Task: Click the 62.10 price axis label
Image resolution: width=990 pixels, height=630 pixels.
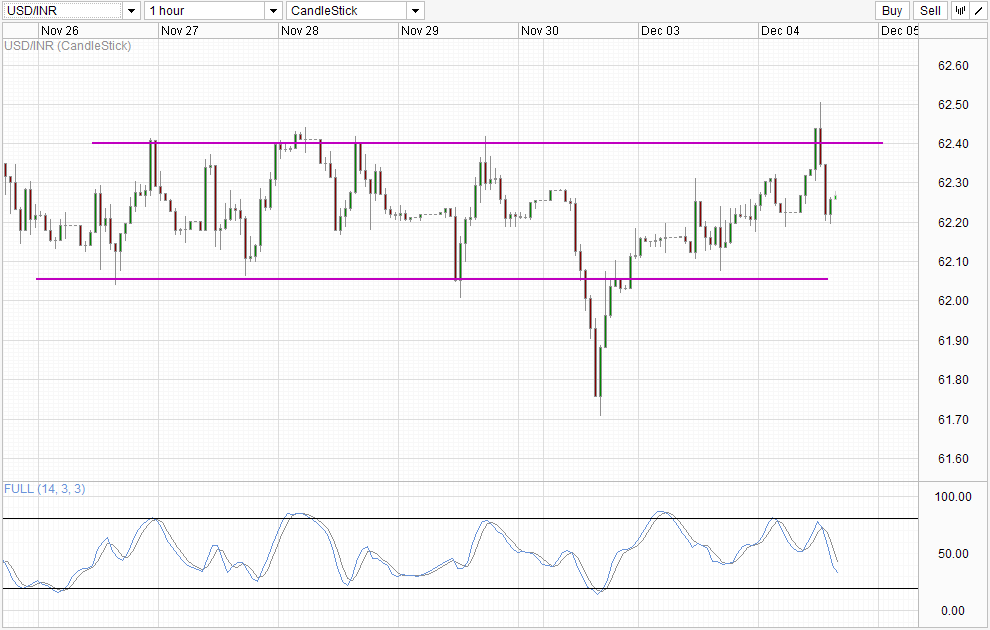Action: [953, 262]
